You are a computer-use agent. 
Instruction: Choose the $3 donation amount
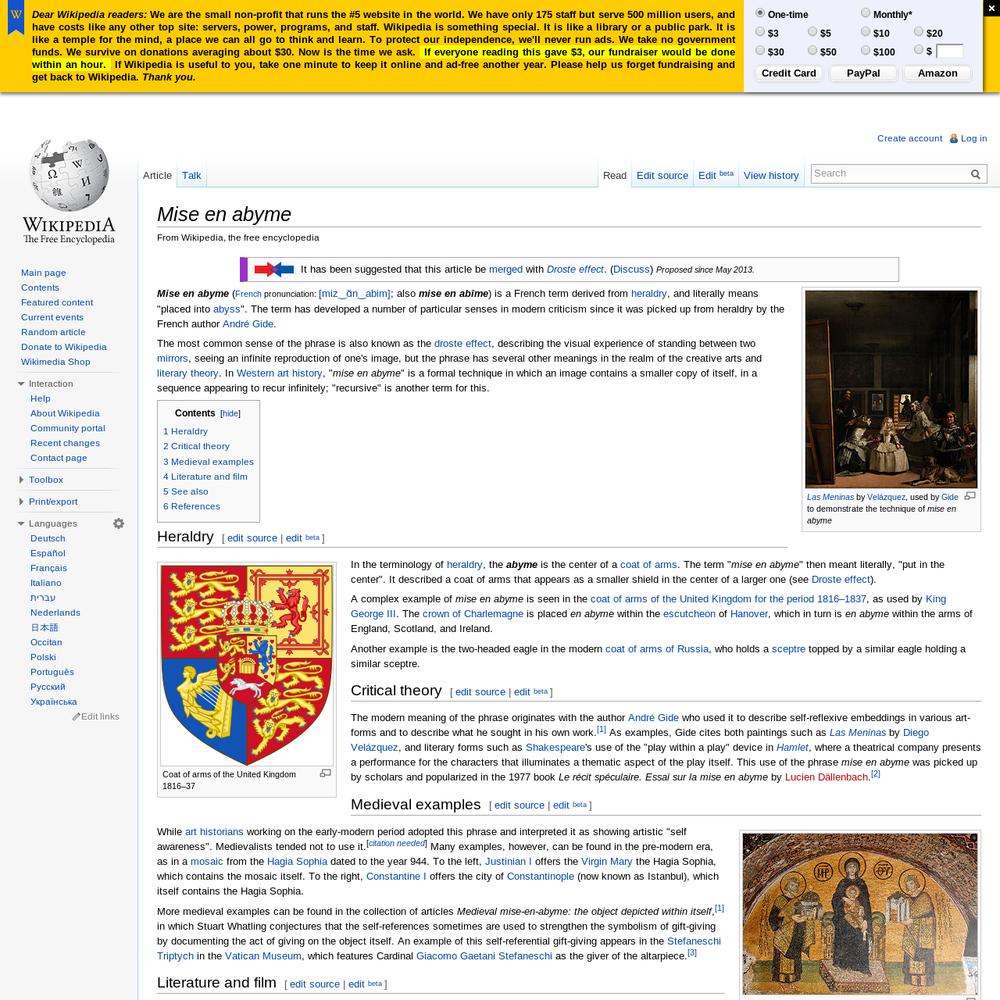point(760,31)
